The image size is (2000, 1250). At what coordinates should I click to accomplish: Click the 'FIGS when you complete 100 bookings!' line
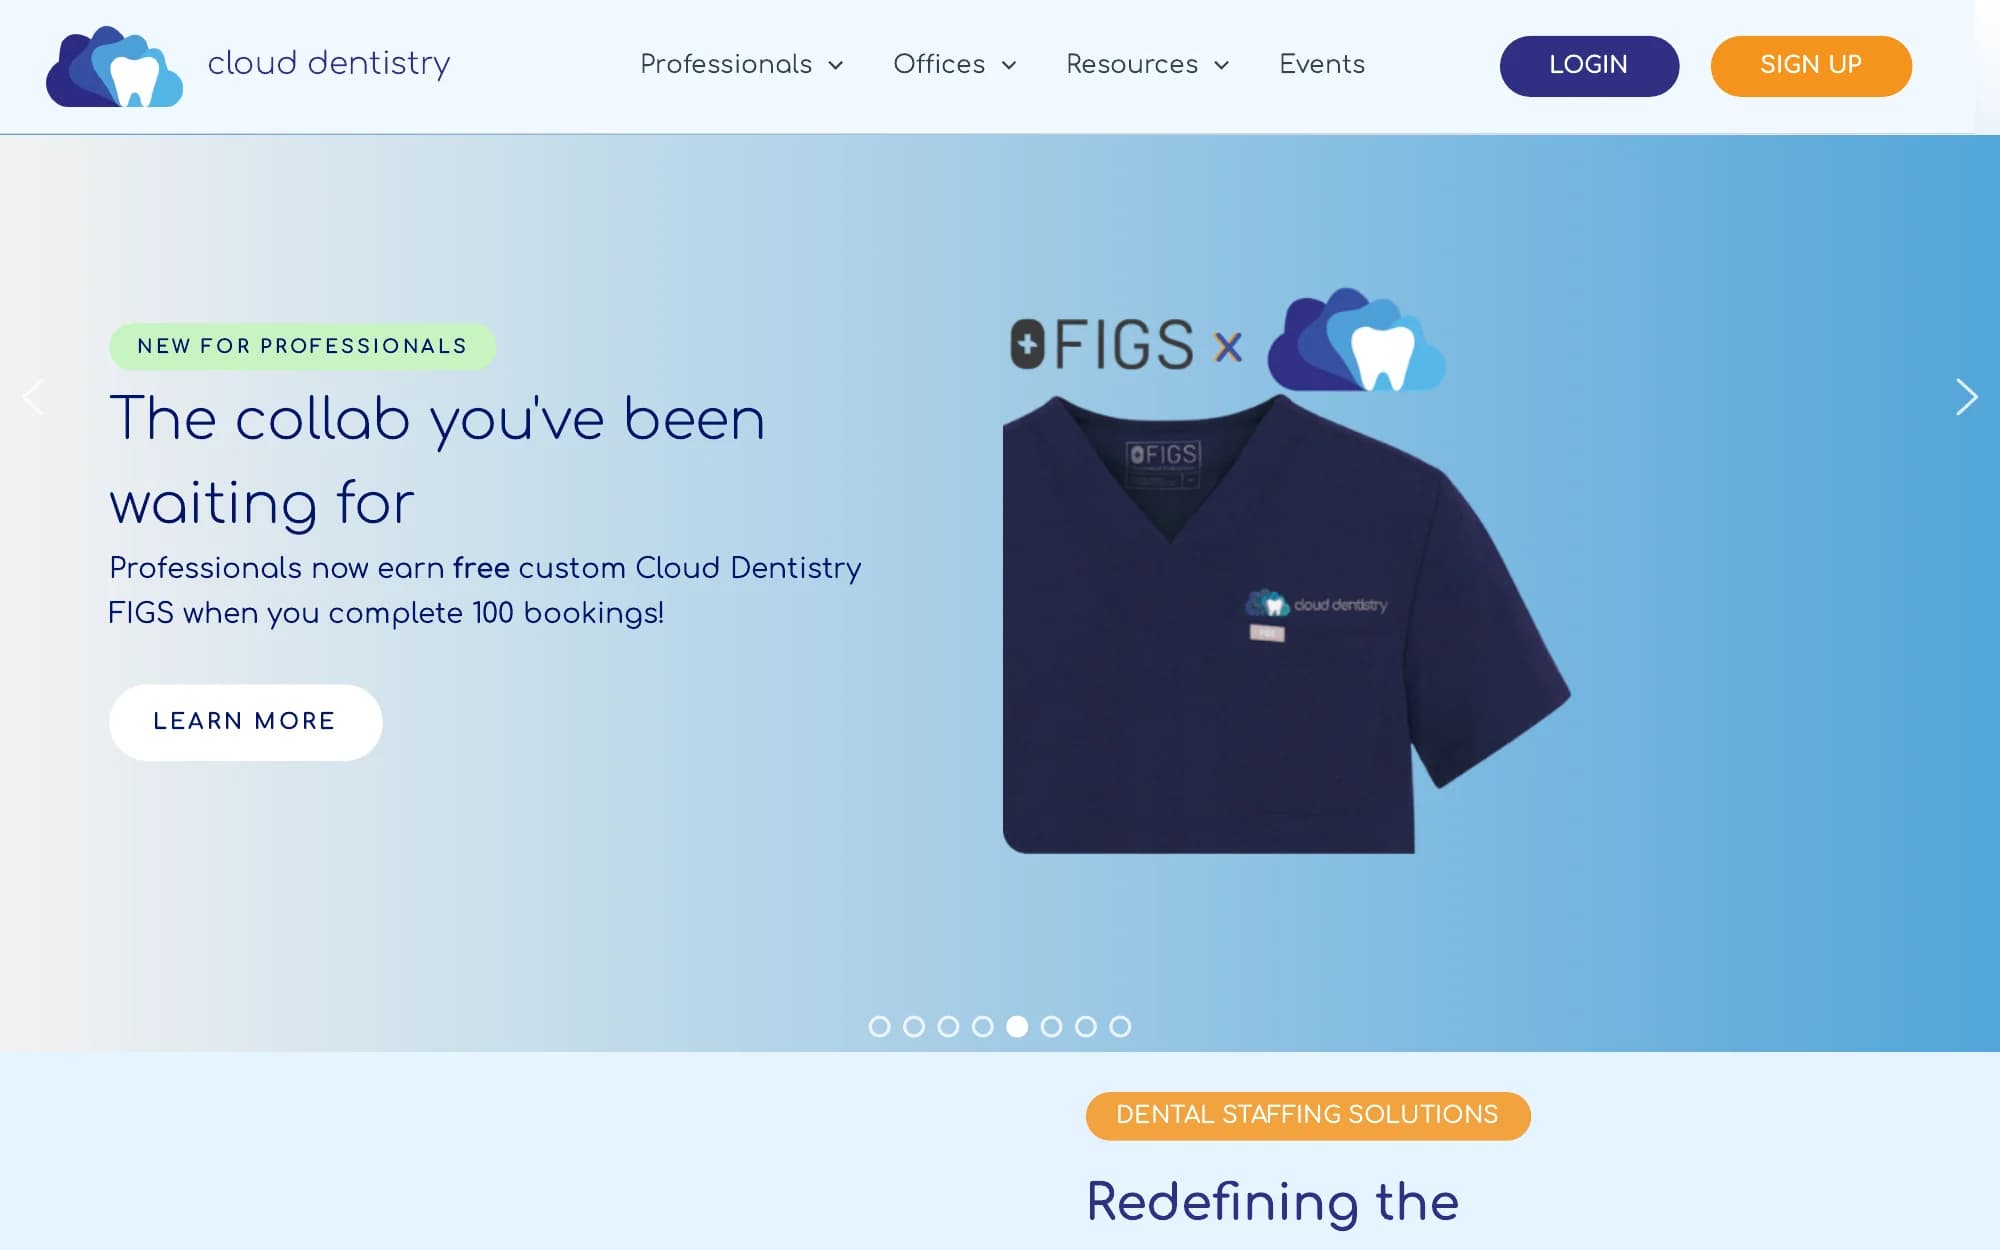pos(386,613)
